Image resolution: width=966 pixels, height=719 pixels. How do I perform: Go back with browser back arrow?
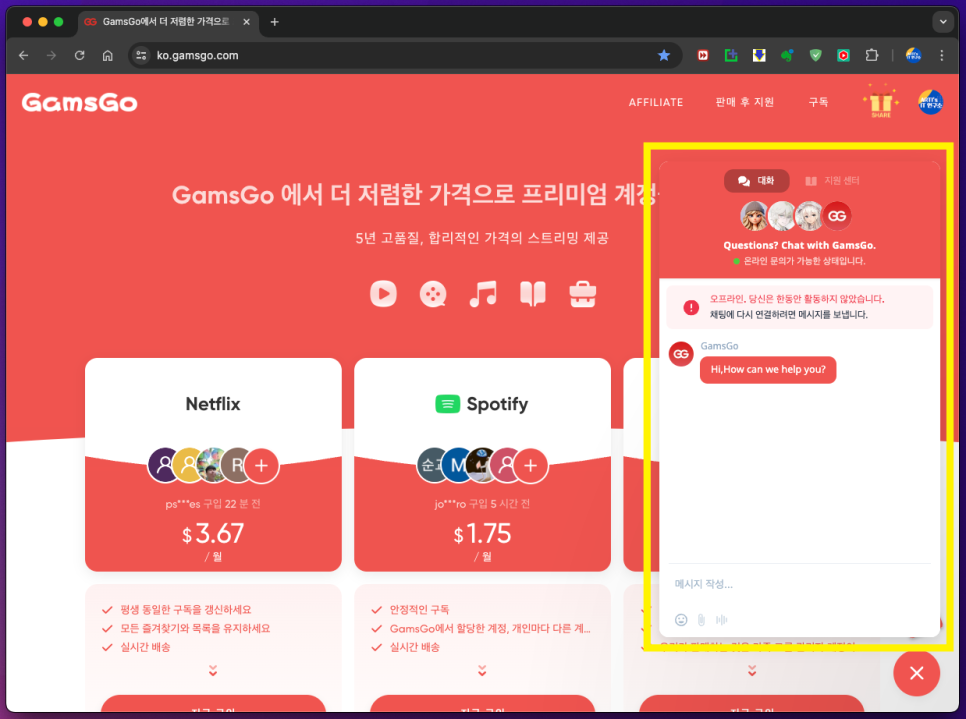coord(23,55)
